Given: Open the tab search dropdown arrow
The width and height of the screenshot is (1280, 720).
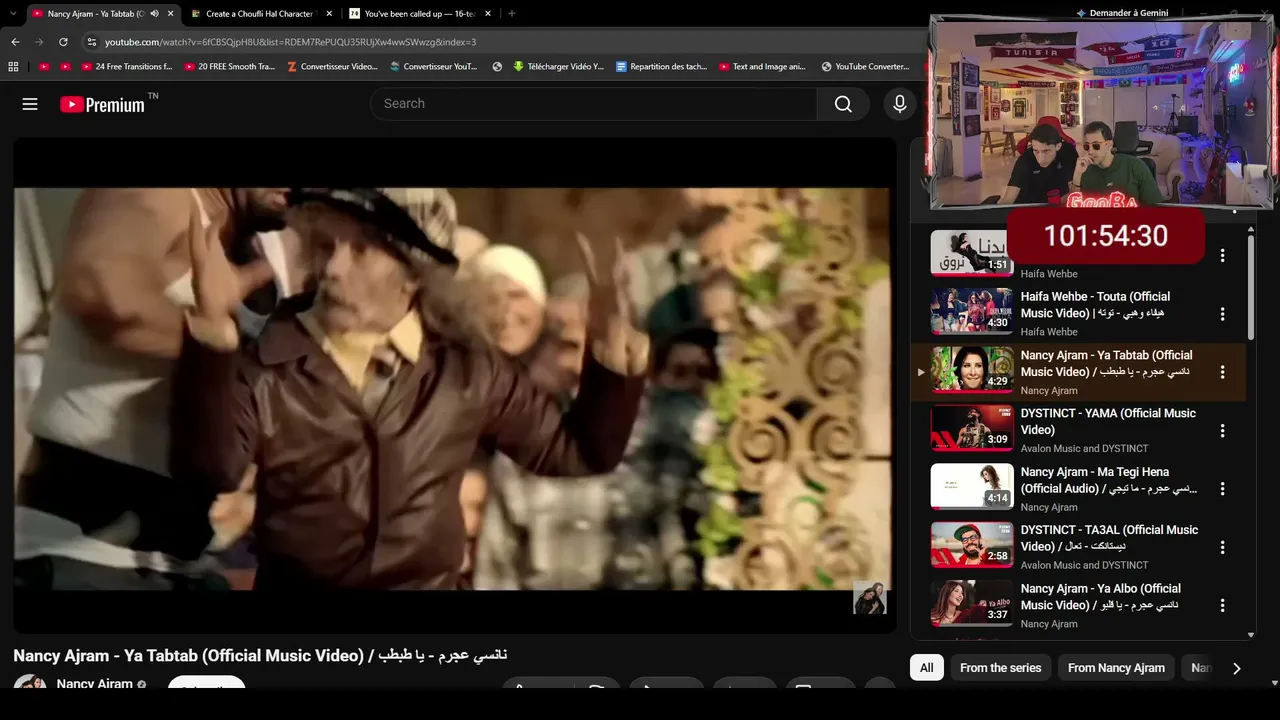Looking at the screenshot, I should pos(12,14).
